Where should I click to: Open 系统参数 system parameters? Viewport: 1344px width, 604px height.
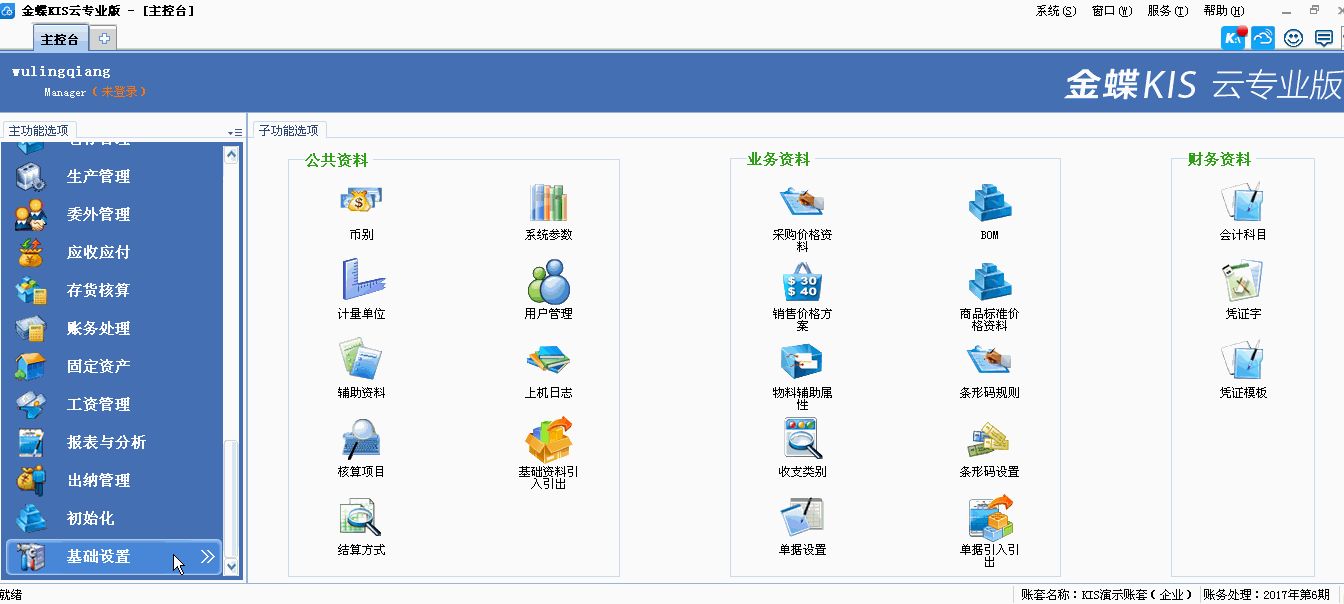click(x=548, y=204)
